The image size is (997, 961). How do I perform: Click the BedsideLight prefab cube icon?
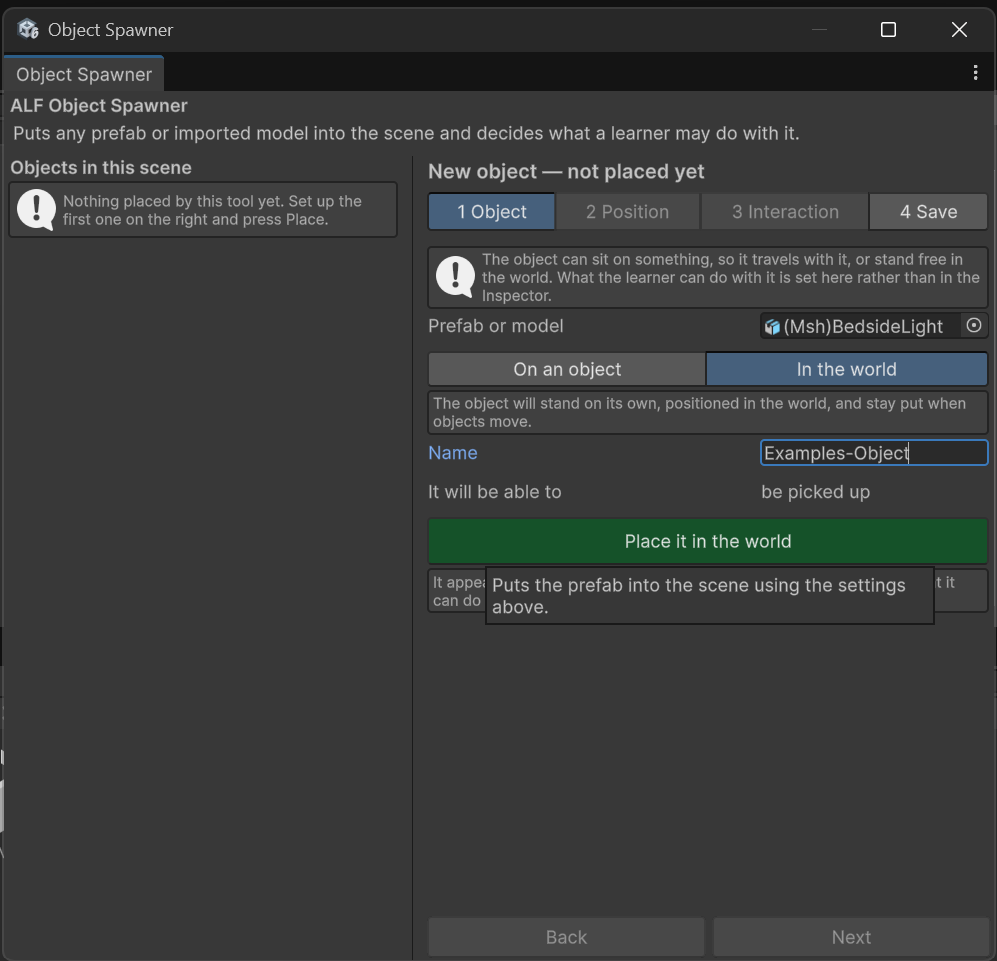(x=772, y=327)
